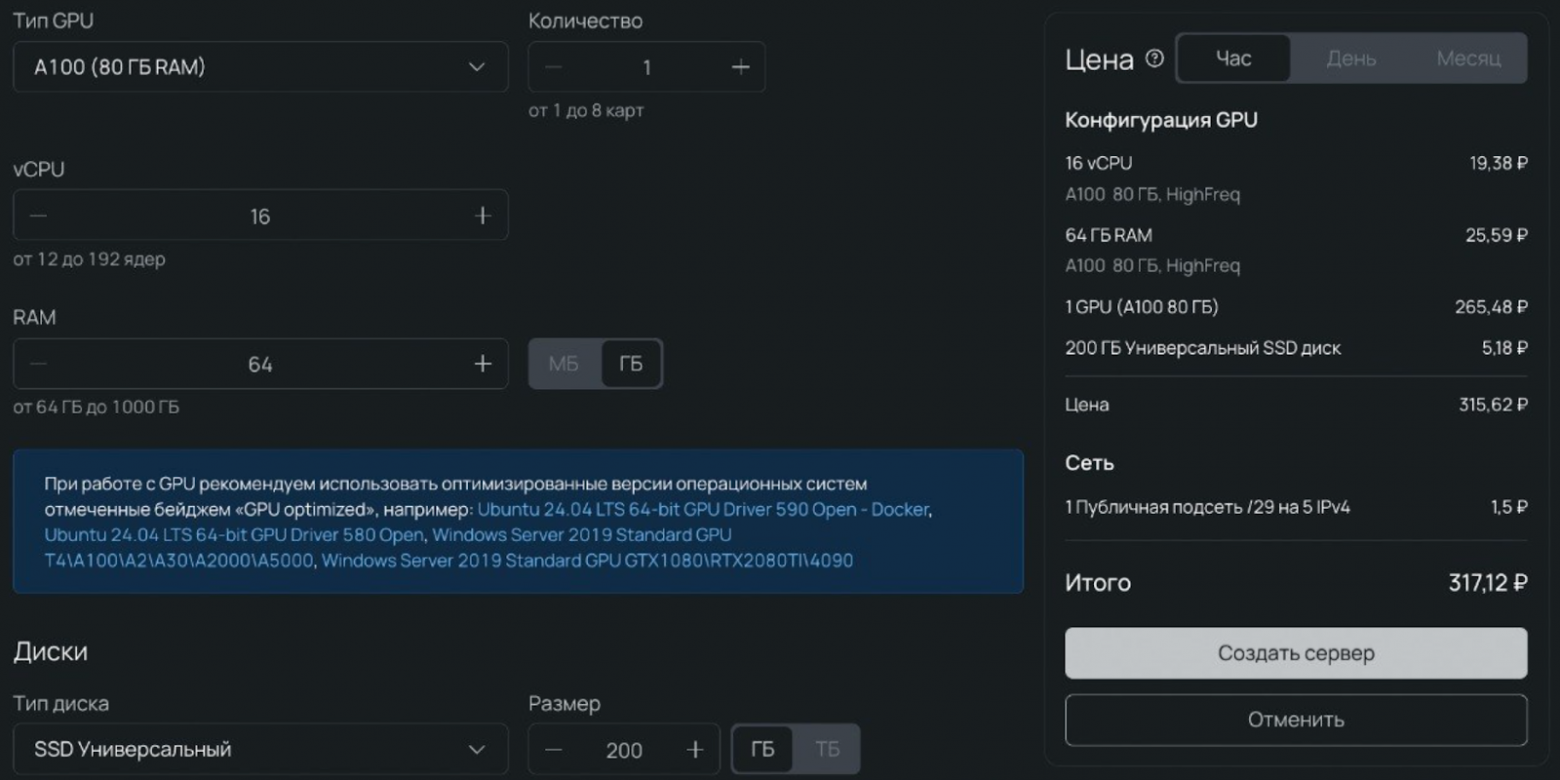Click minus to decrease GPU Количество

tap(551, 66)
